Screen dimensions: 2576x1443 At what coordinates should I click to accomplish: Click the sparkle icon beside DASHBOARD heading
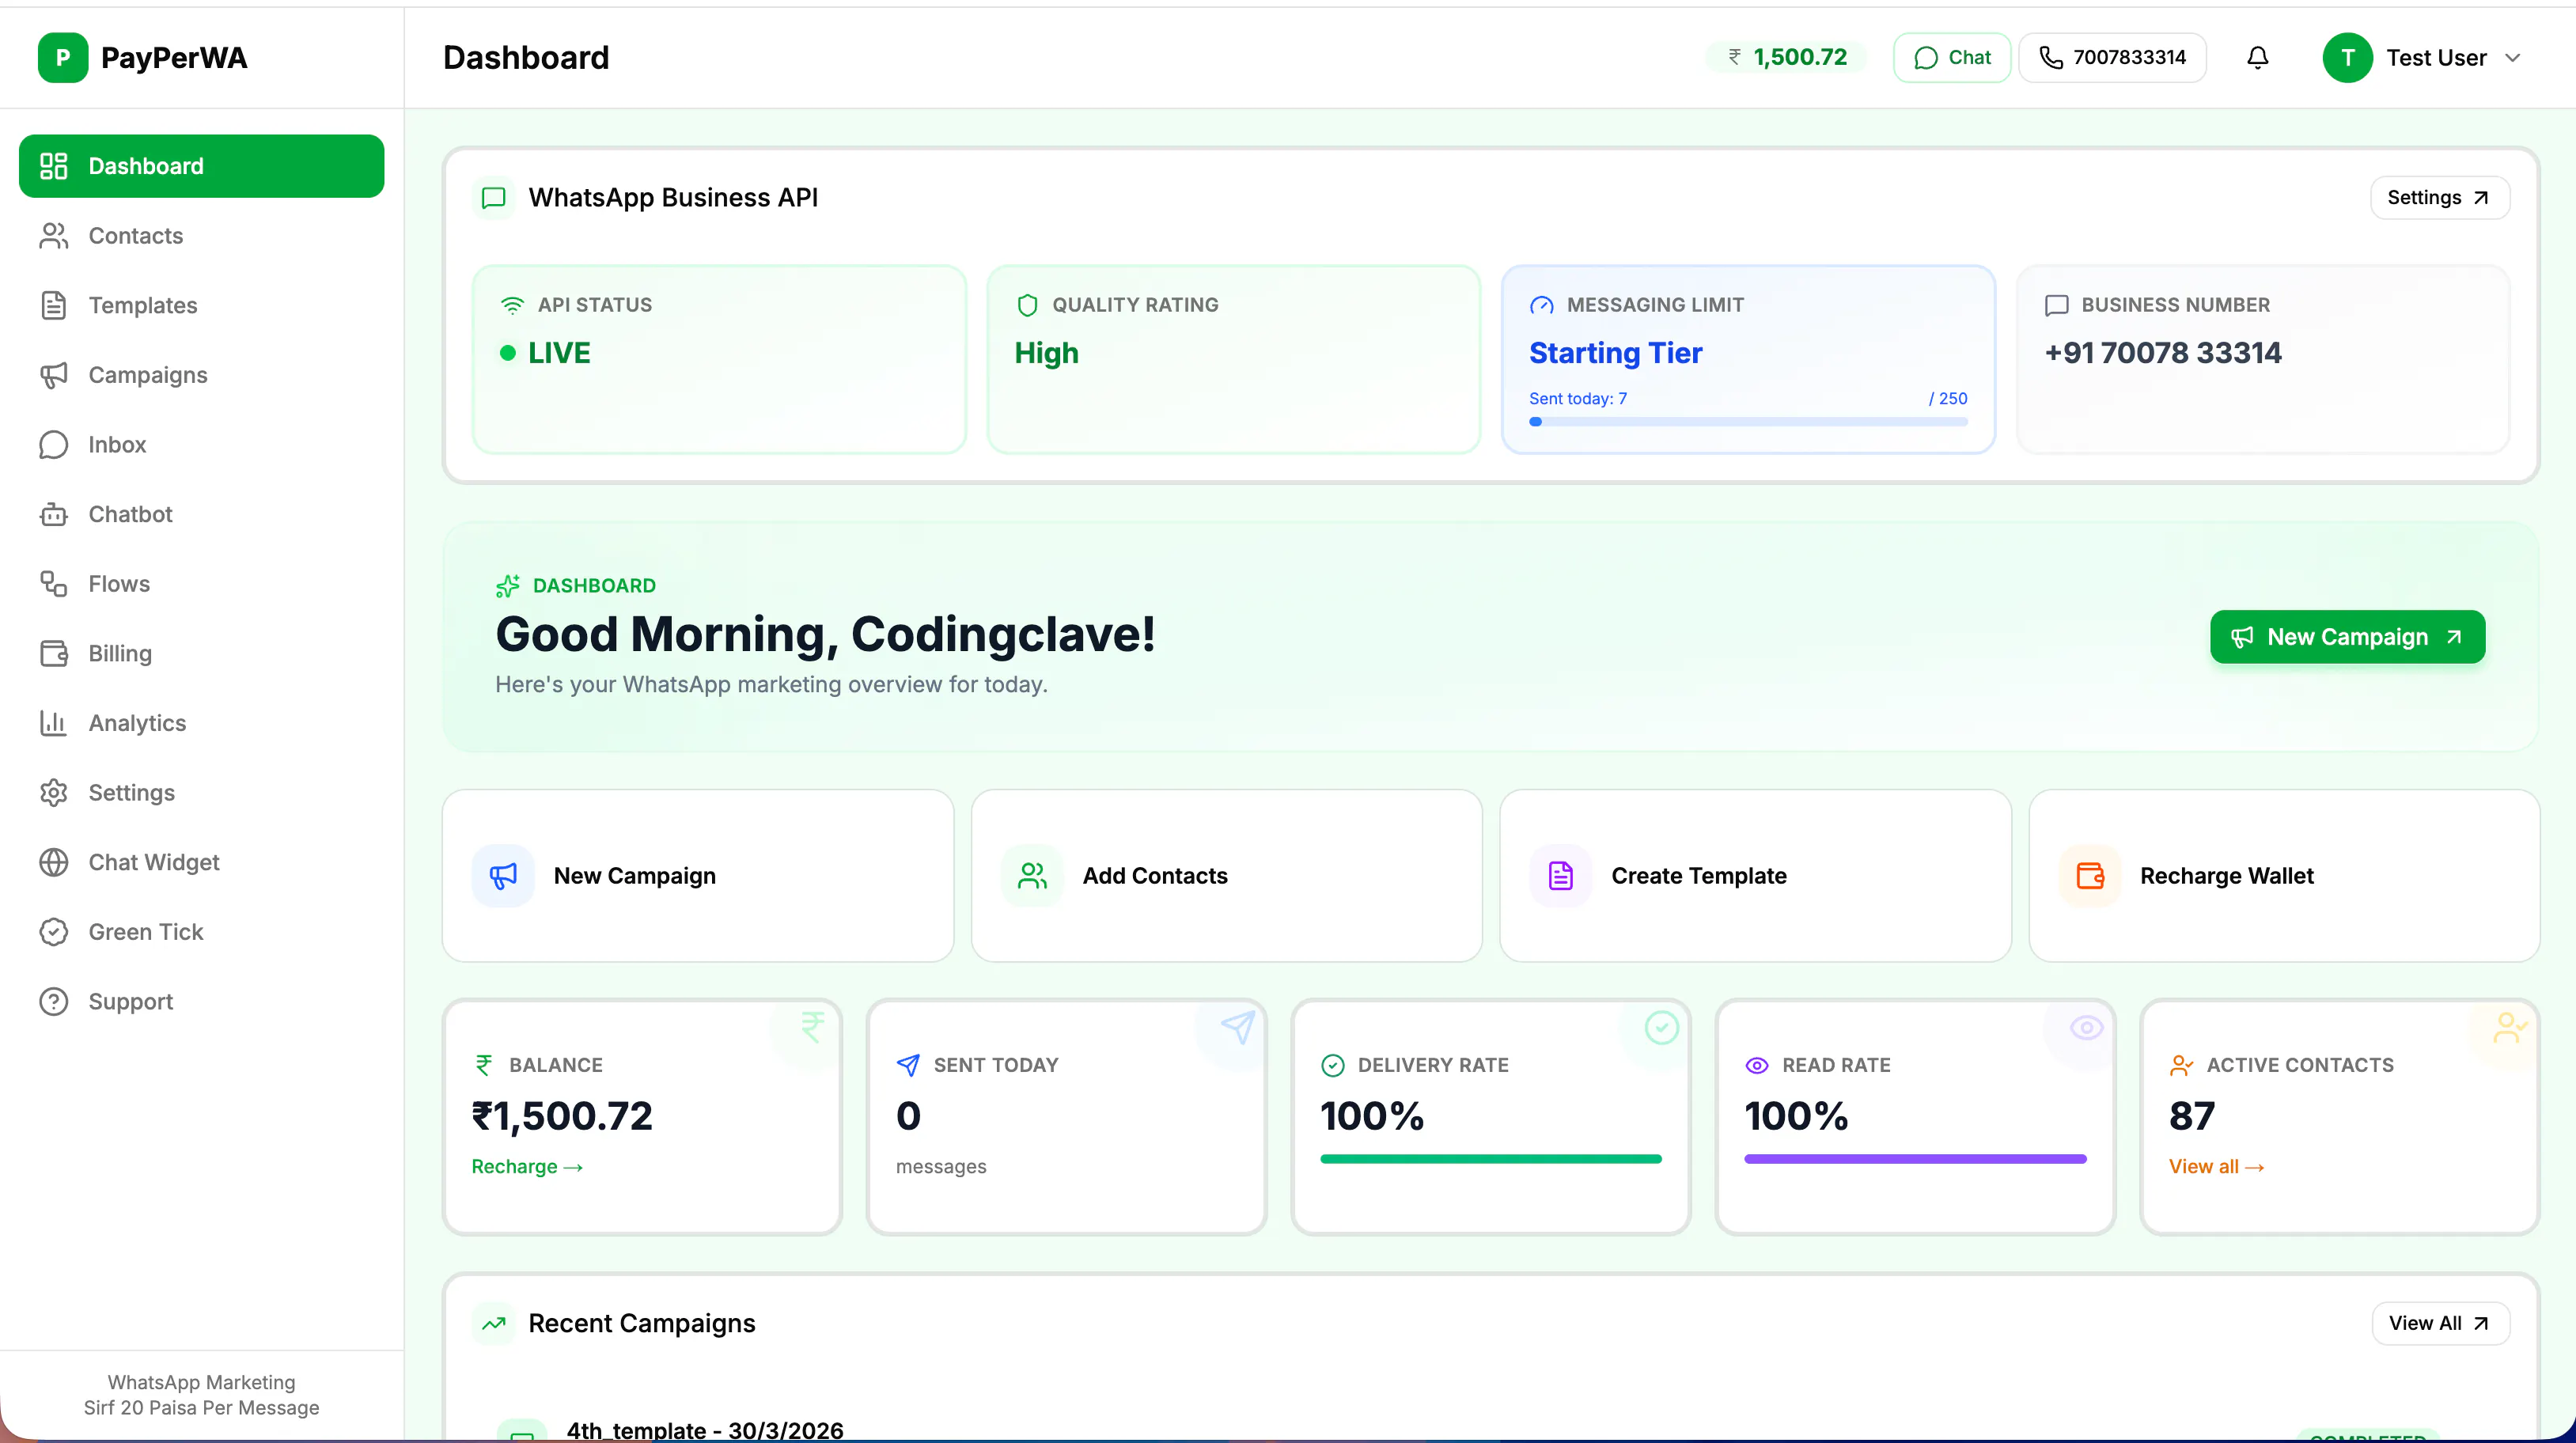click(508, 586)
